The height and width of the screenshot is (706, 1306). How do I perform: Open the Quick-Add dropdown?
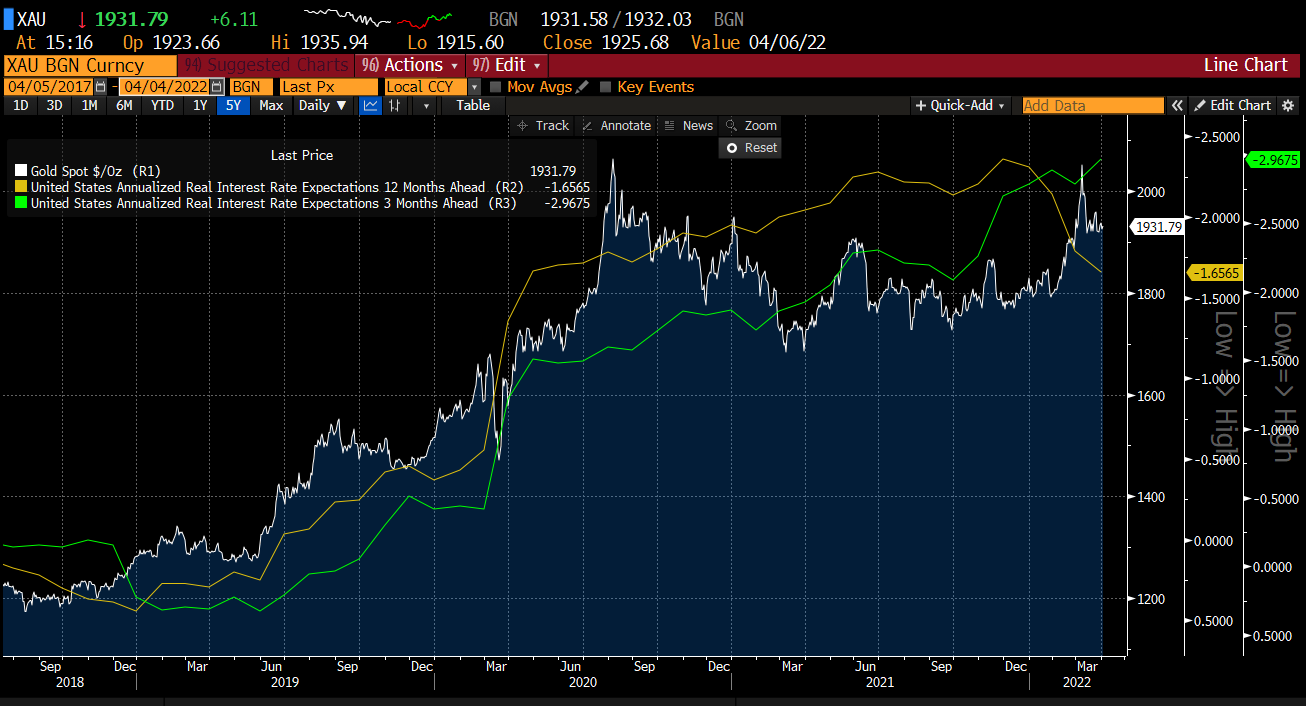click(960, 105)
